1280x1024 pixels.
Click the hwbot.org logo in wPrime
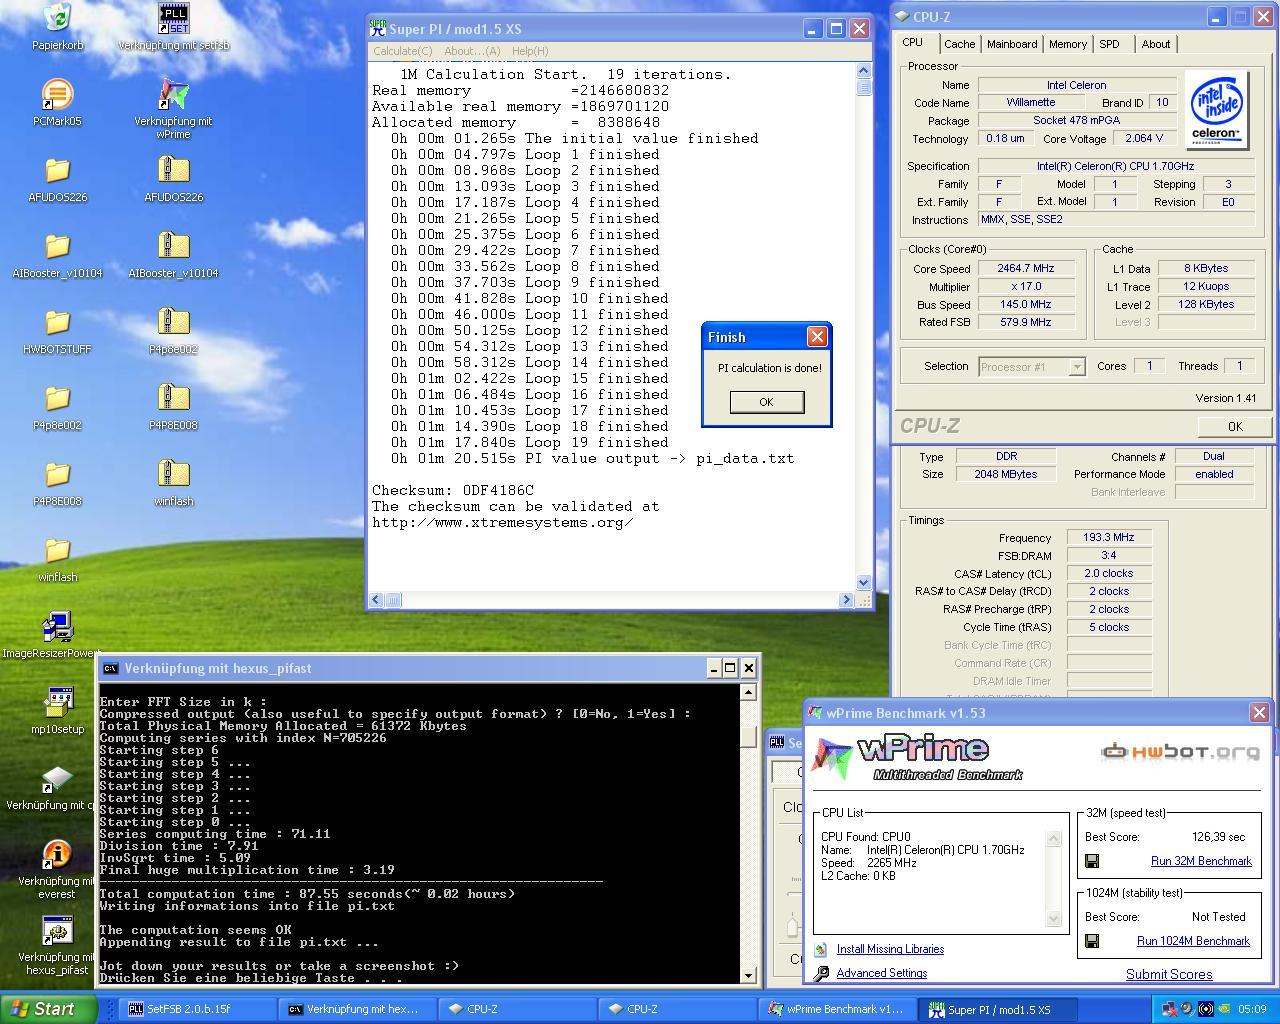coord(1180,752)
